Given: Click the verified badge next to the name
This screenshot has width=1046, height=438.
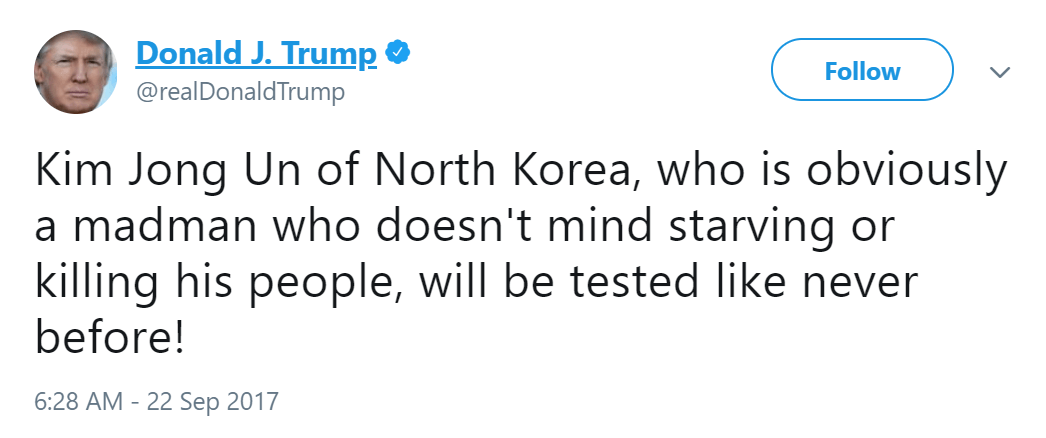Looking at the screenshot, I should tap(397, 52).
